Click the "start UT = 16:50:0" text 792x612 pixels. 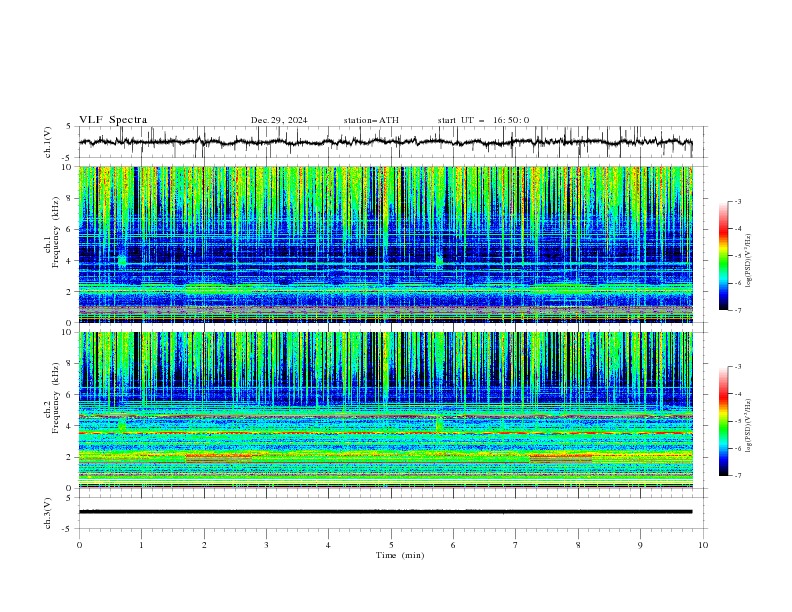tap(483, 120)
